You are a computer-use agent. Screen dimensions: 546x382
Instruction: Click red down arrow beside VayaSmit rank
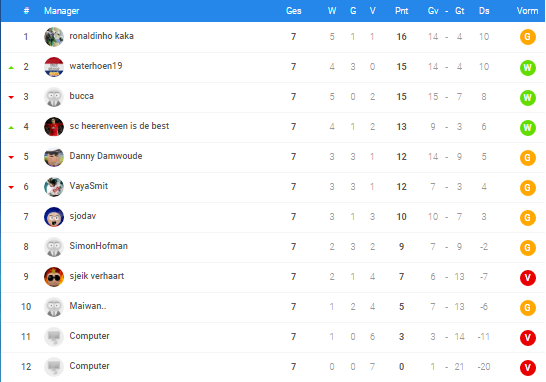click(11, 187)
